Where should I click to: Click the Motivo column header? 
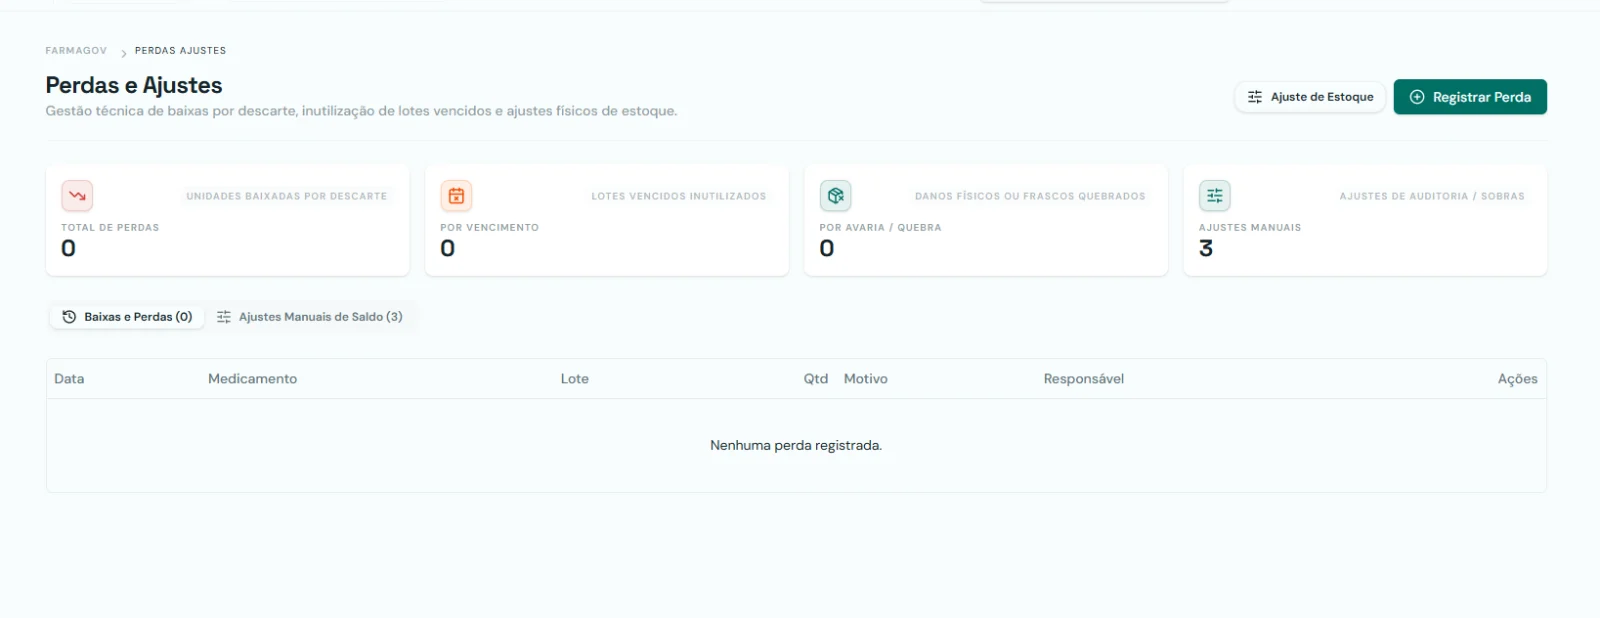point(866,379)
